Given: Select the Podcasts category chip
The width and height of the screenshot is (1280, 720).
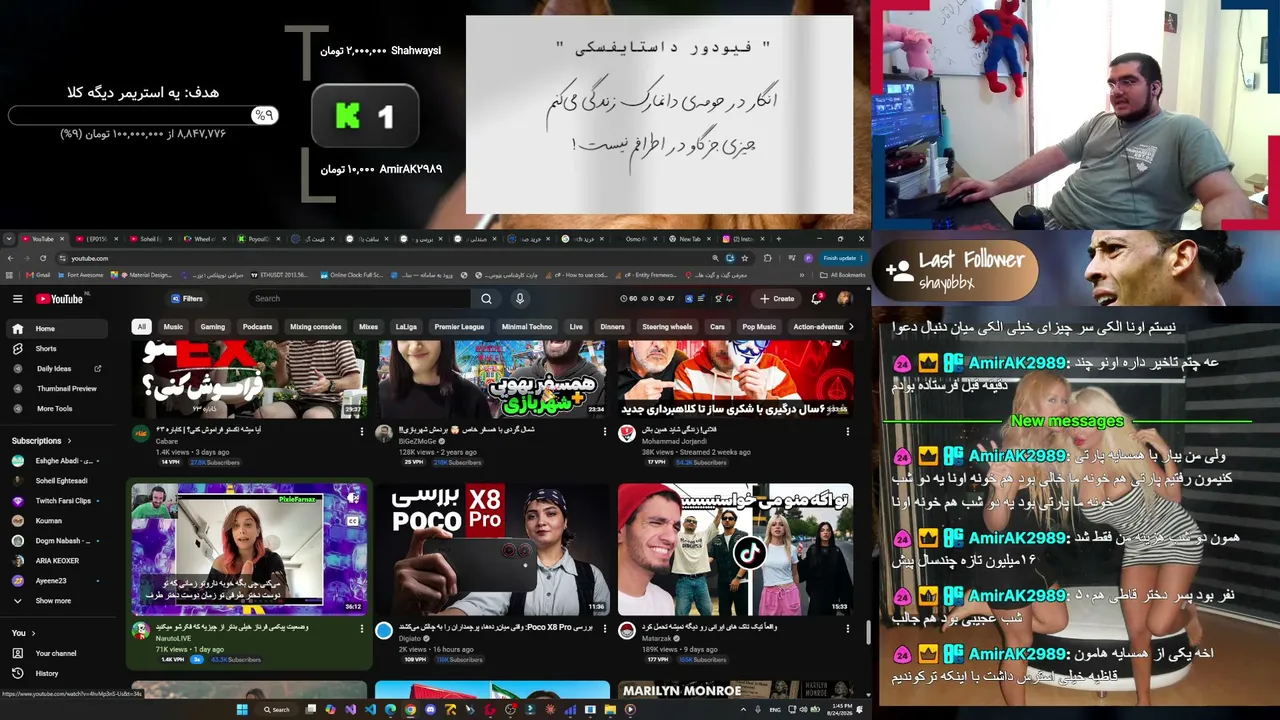Looking at the screenshot, I should point(257,327).
